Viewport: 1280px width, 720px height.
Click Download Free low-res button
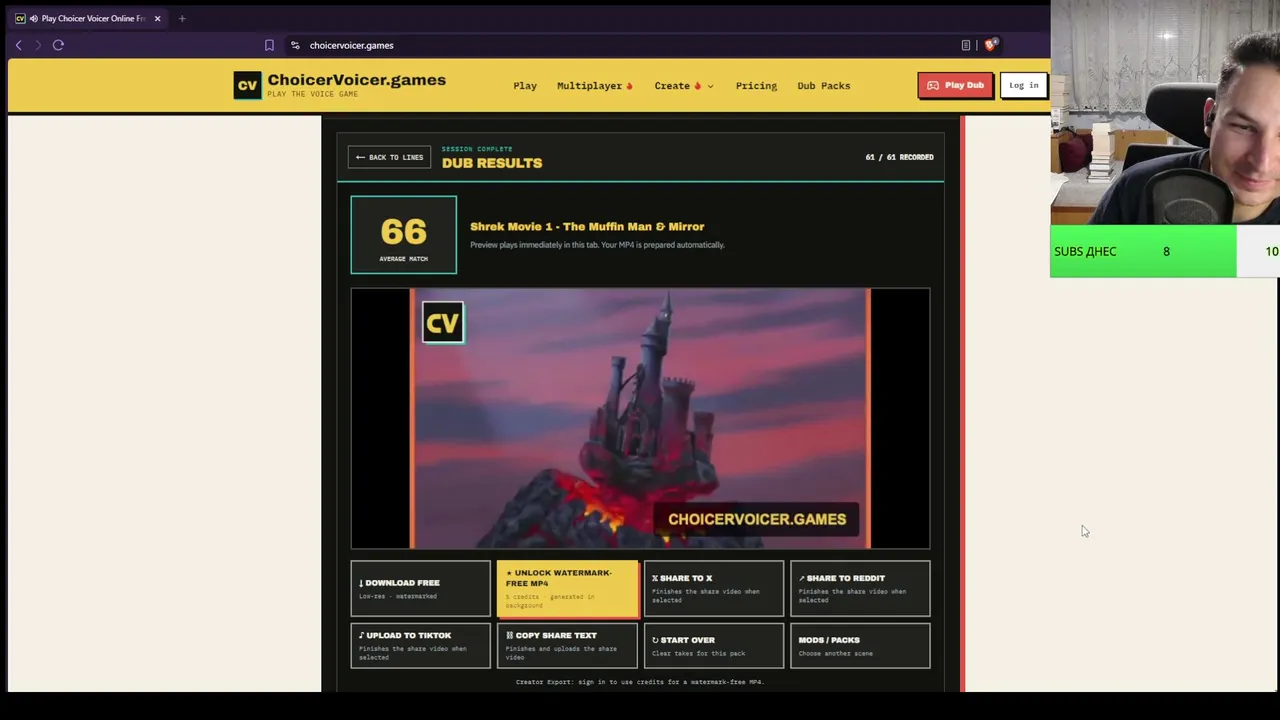[420, 588]
